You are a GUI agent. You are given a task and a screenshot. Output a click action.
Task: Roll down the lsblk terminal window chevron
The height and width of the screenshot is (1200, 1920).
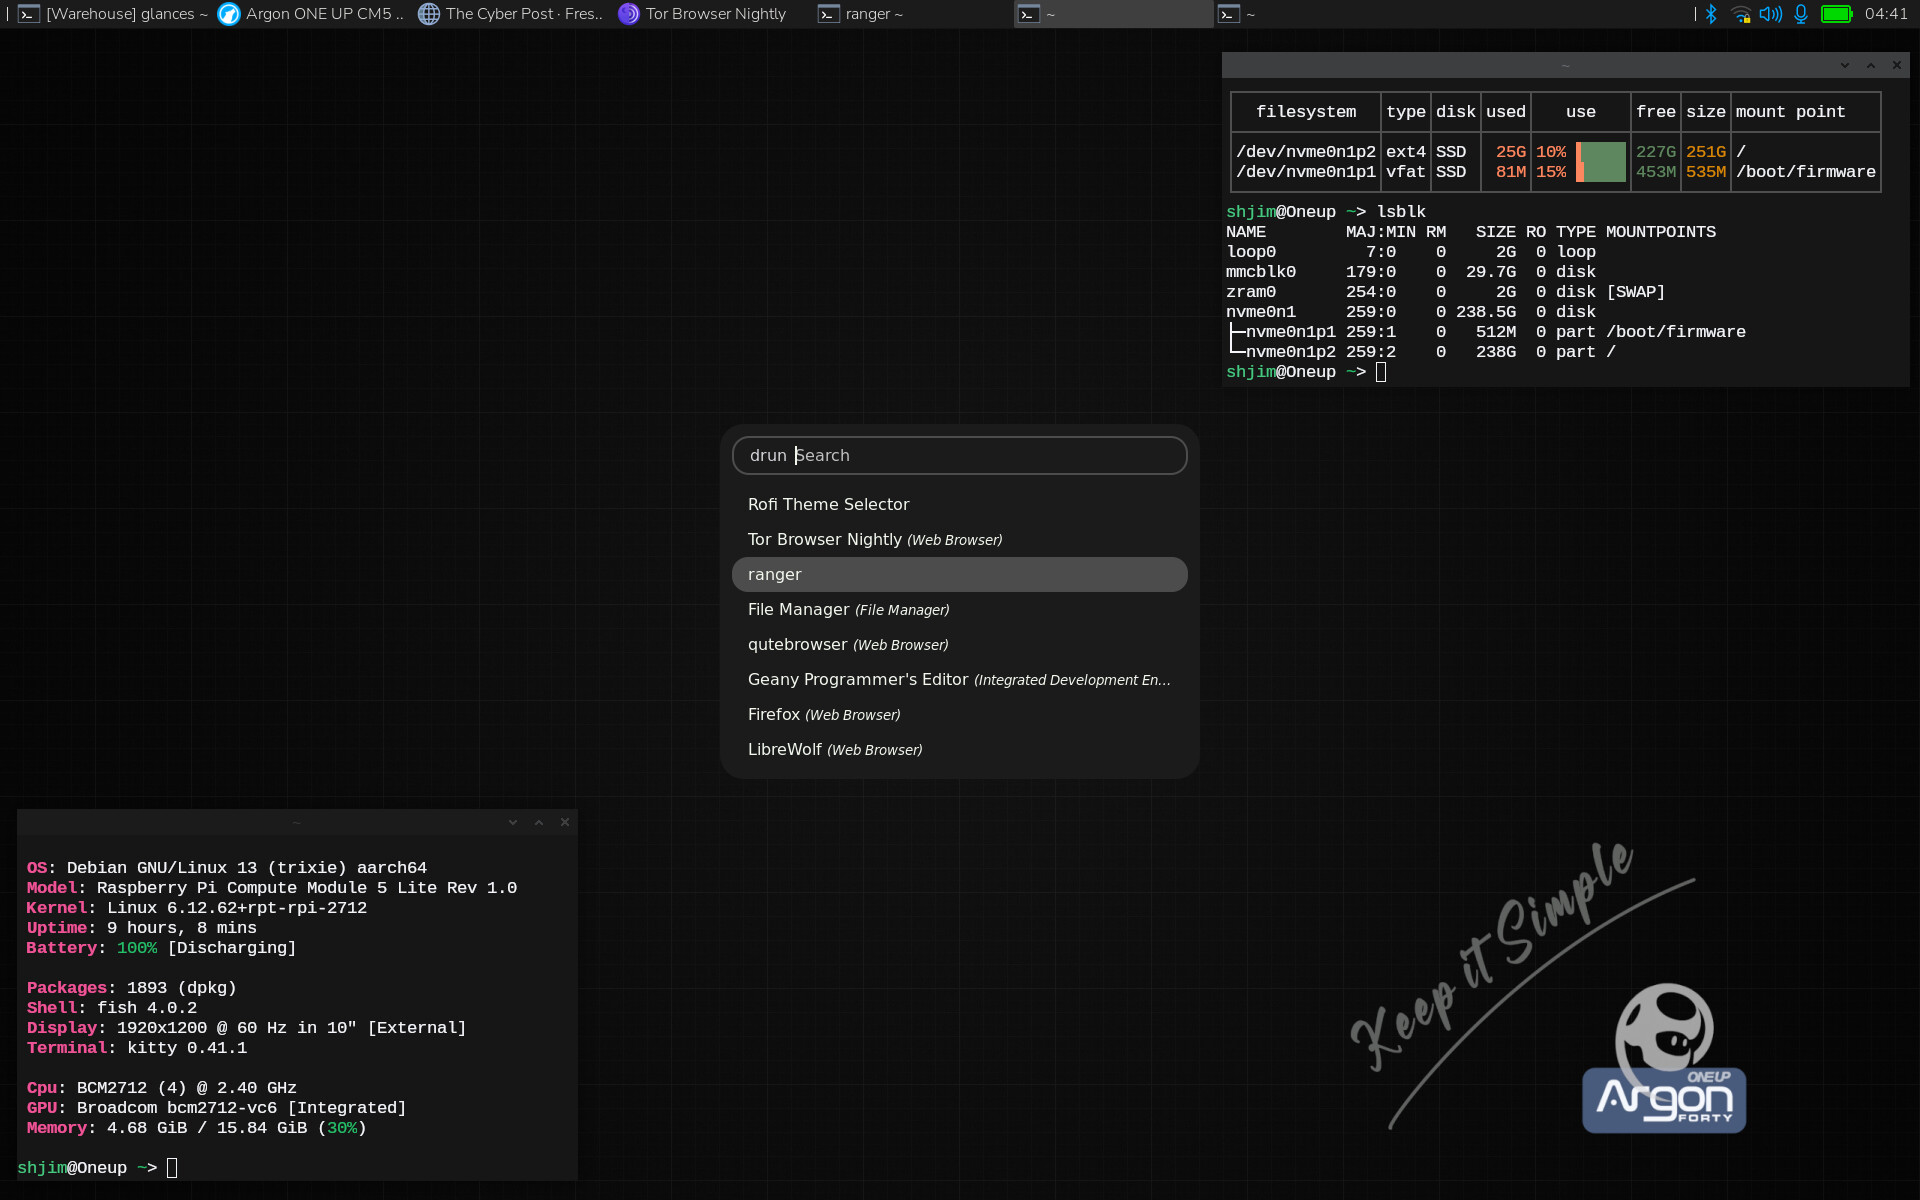point(1845,65)
